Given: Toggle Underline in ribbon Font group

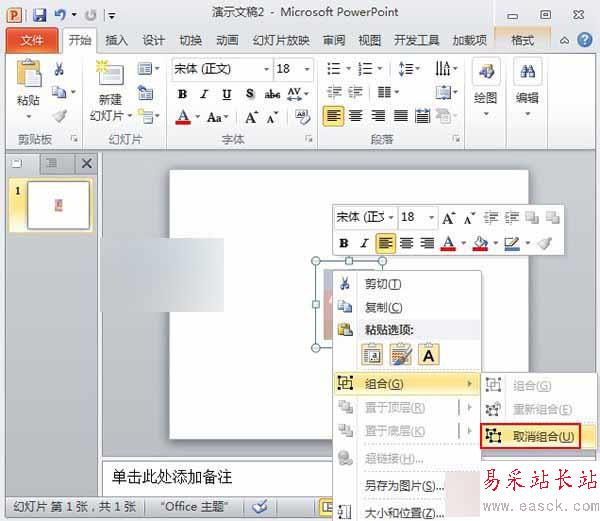Looking at the screenshot, I should (227, 94).
